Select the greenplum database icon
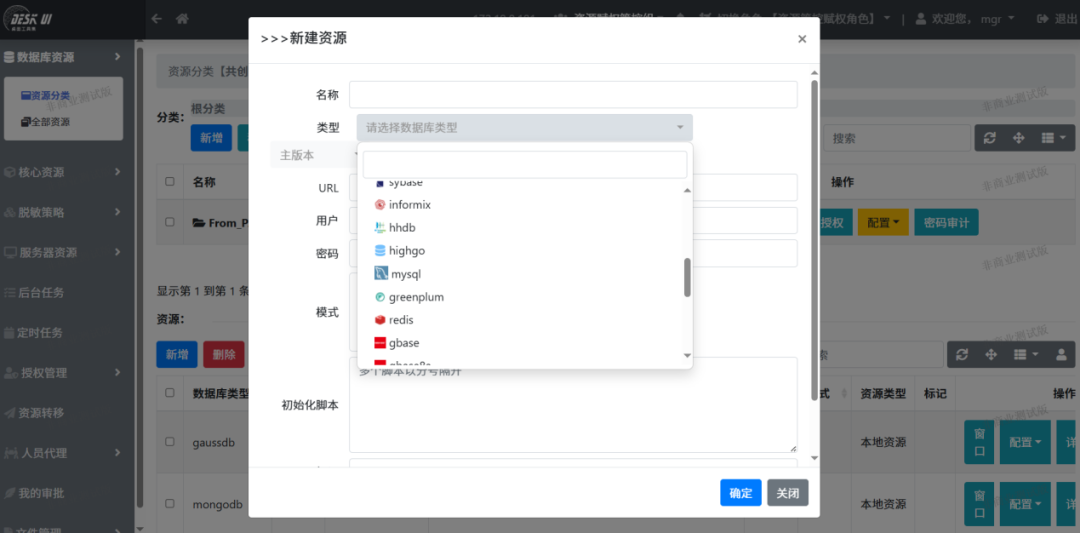1080x533 pixels. click(380, 297)
